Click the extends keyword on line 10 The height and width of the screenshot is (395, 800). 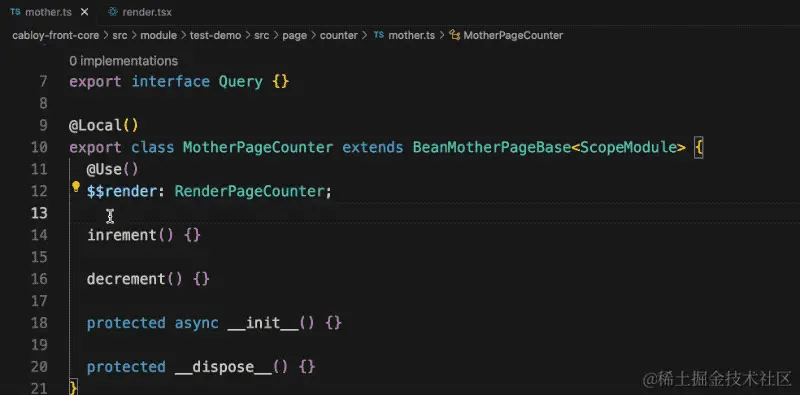(x=373, y=147)
